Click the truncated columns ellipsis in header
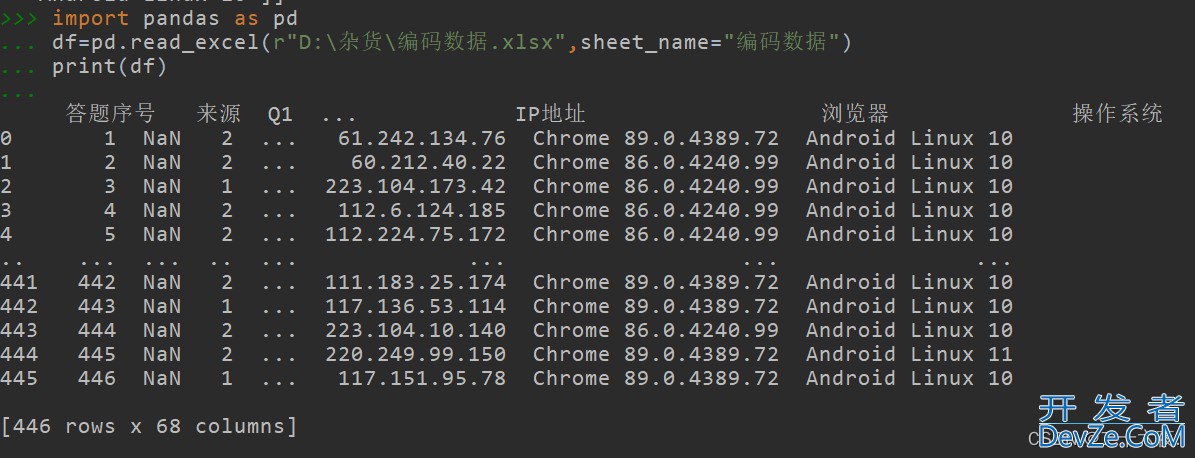 338,116
